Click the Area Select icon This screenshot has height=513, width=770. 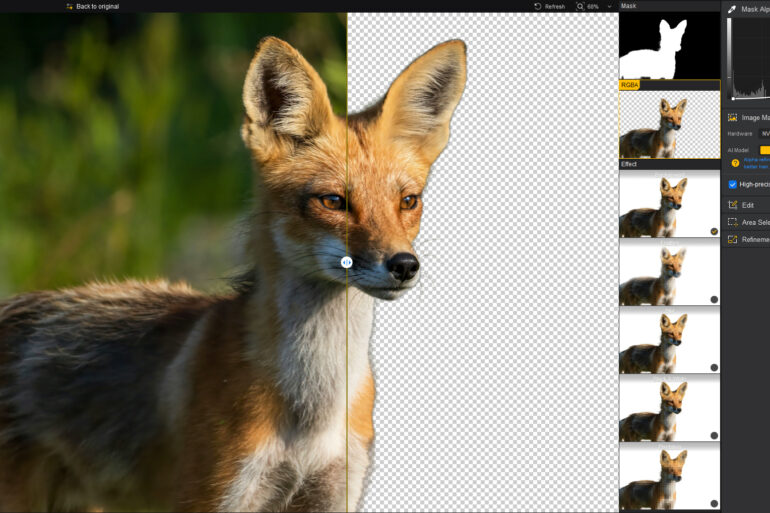point(732,222)
